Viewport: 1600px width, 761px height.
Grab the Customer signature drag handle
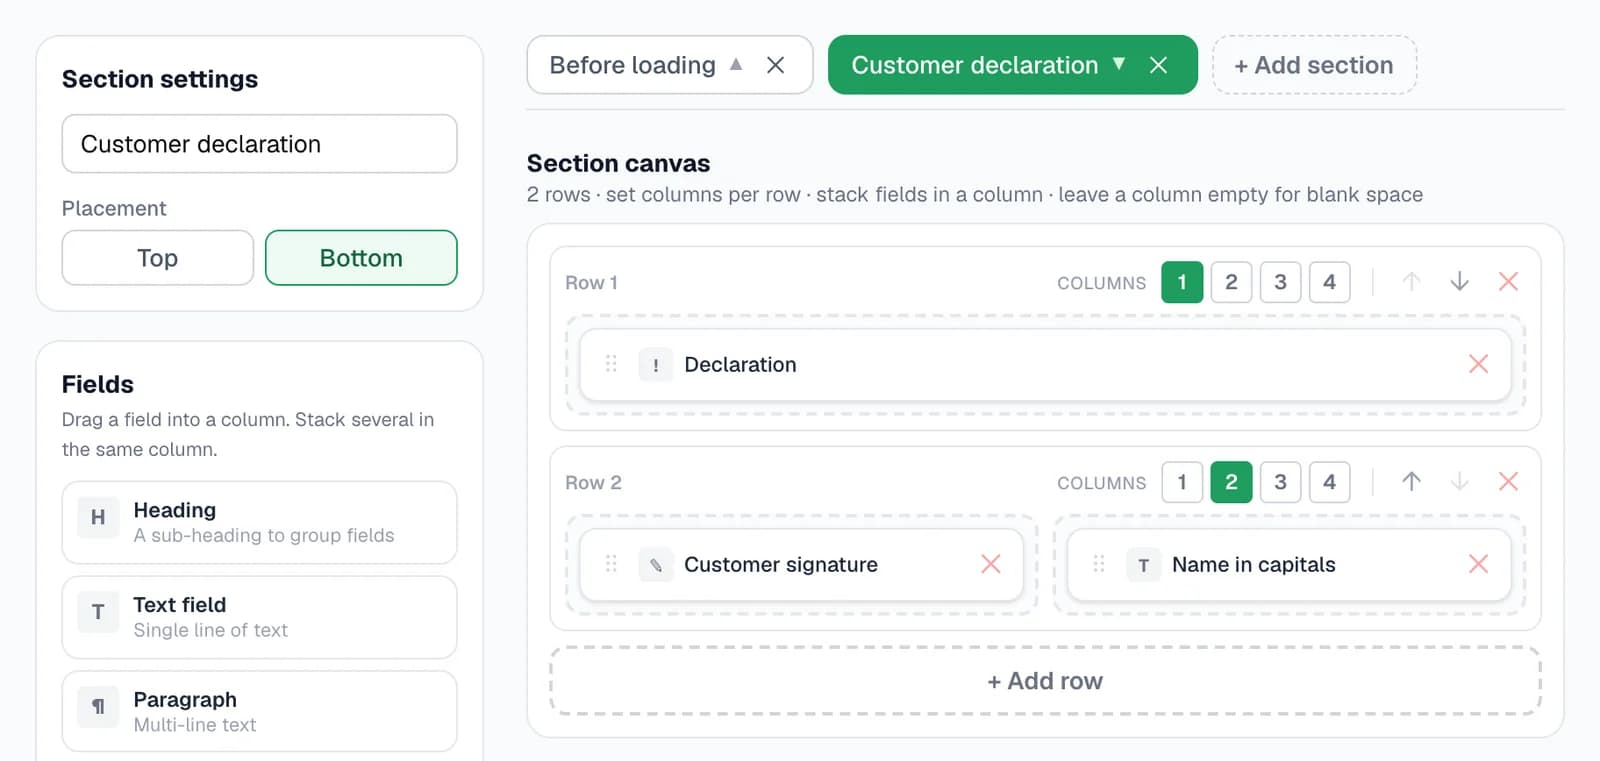[x=611, y=564]
